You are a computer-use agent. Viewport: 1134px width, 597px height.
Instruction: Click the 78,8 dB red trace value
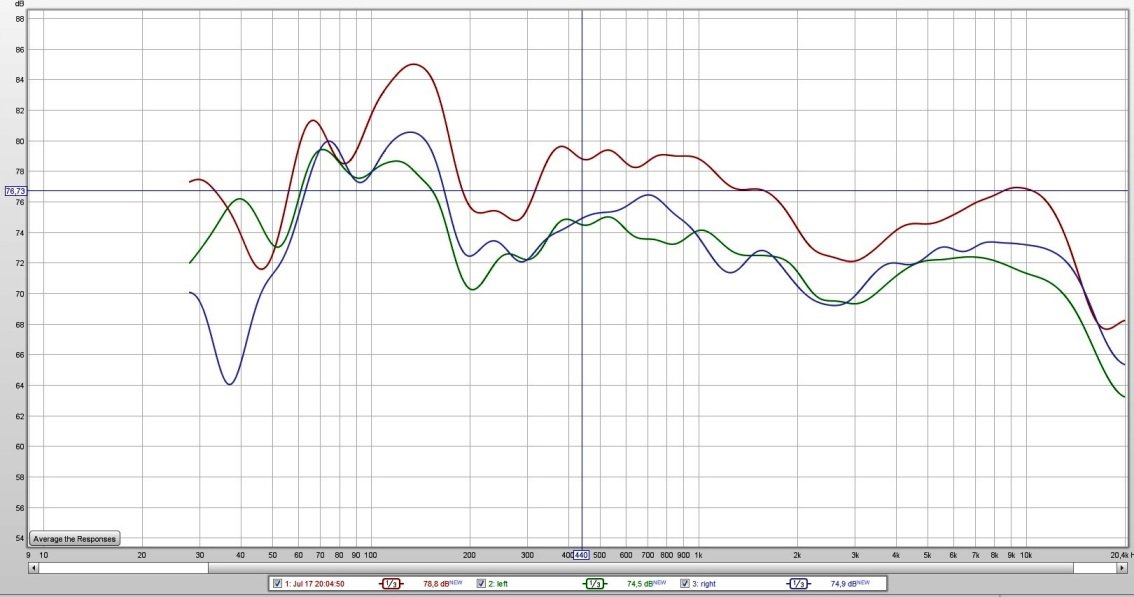[x=436, y=584]
